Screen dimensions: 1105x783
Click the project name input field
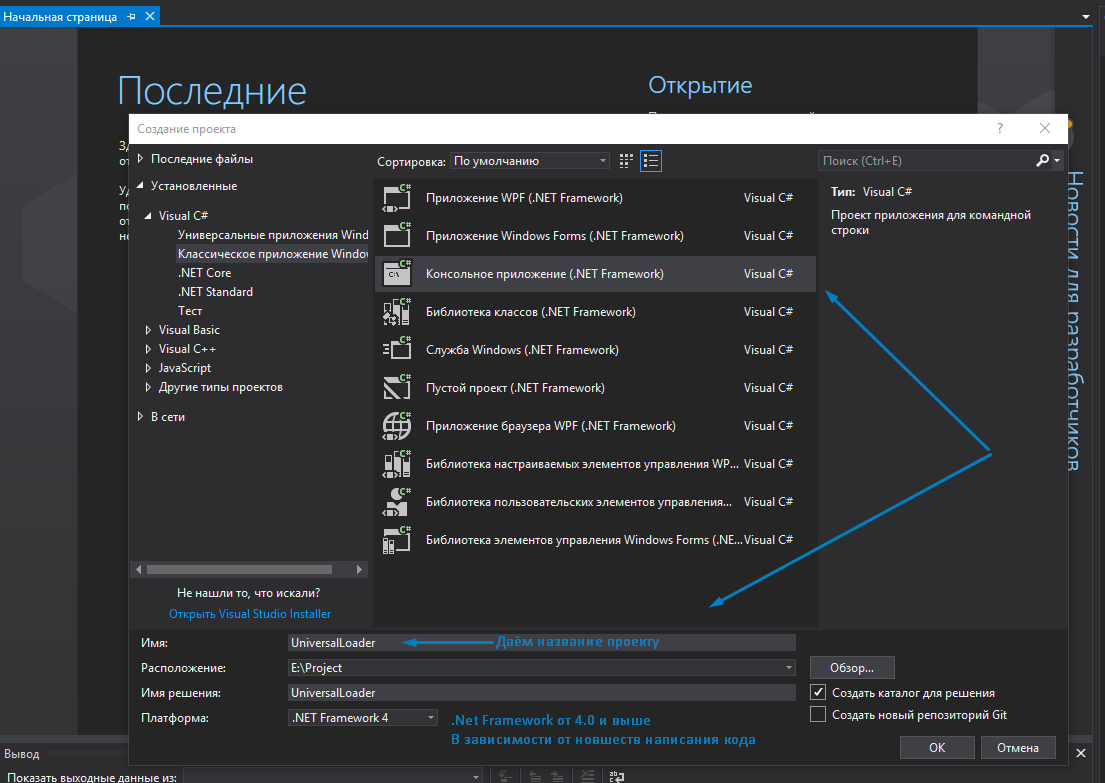(x=542, y=643)
